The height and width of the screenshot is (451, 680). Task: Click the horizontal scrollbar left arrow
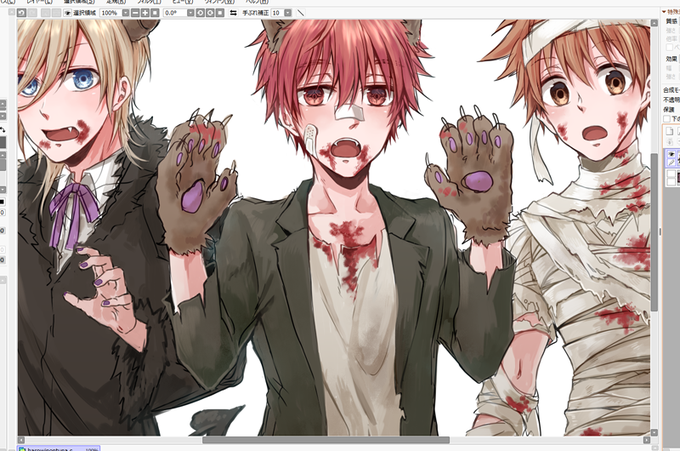point(21,440)
